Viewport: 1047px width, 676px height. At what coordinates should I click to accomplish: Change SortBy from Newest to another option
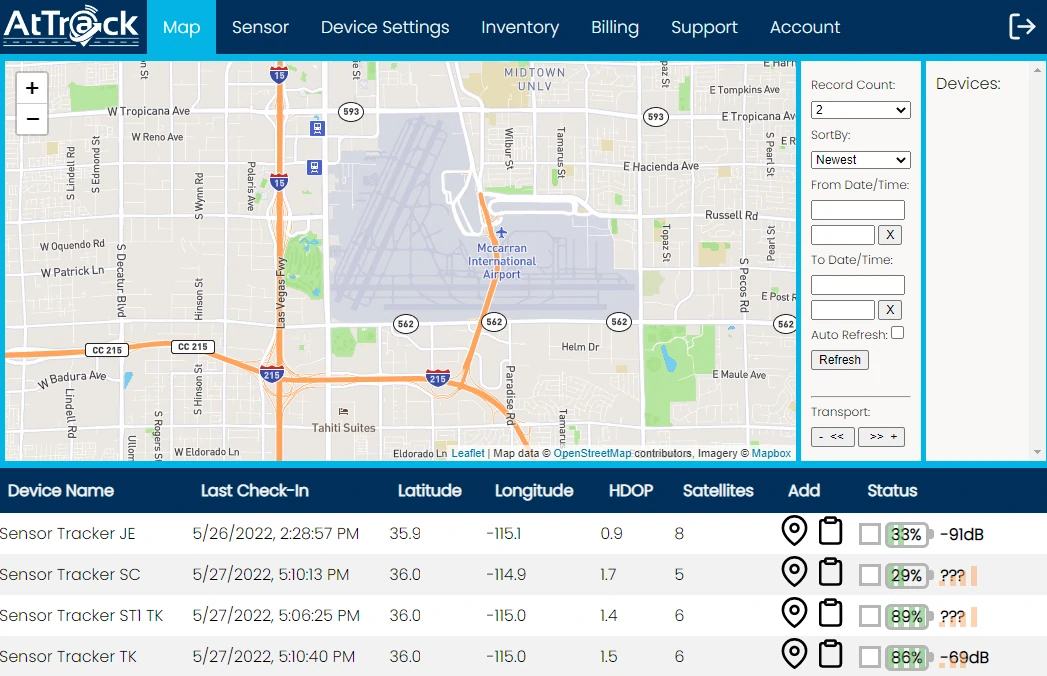tap(860, 159)
